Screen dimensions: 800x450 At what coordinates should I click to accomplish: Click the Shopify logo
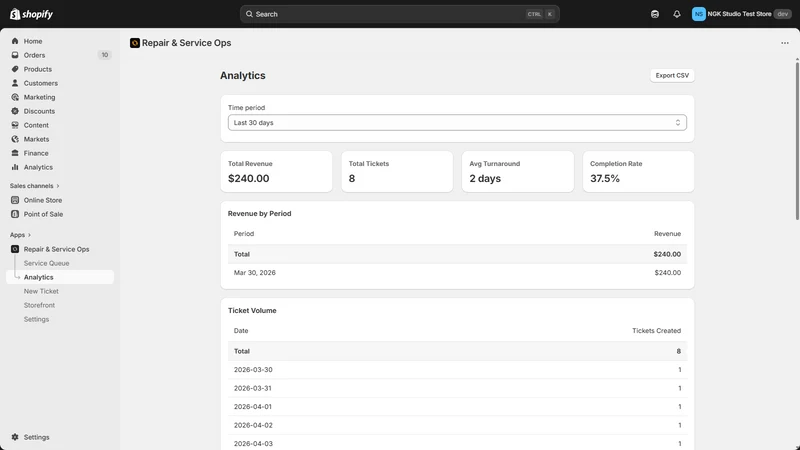[31, 14]
